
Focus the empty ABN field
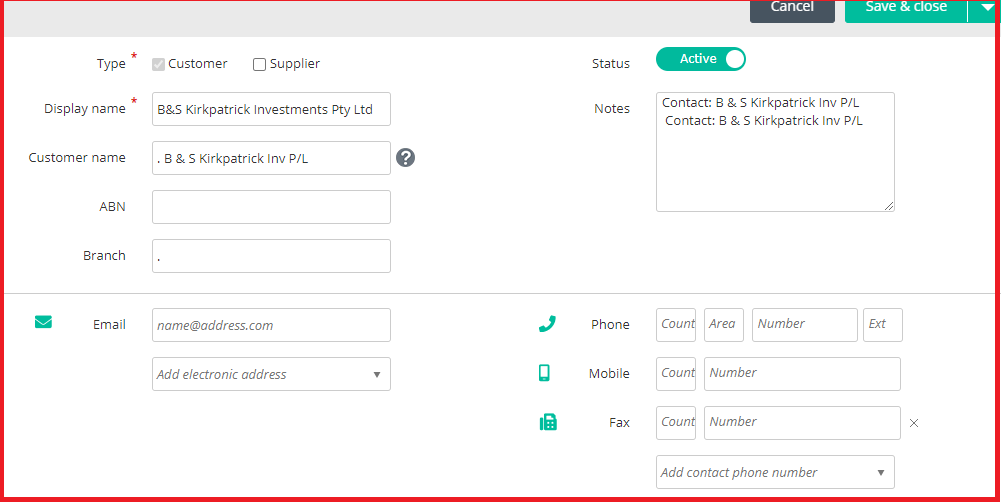(271, 207)
